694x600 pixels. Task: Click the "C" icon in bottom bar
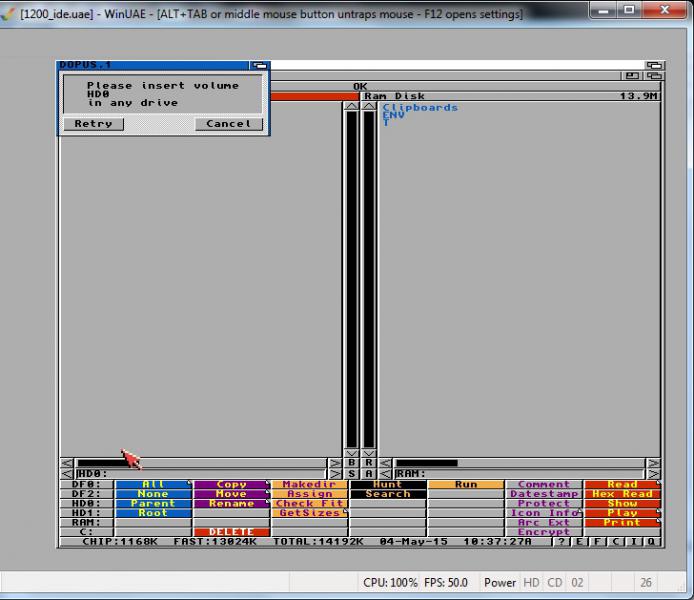(616, 541)
